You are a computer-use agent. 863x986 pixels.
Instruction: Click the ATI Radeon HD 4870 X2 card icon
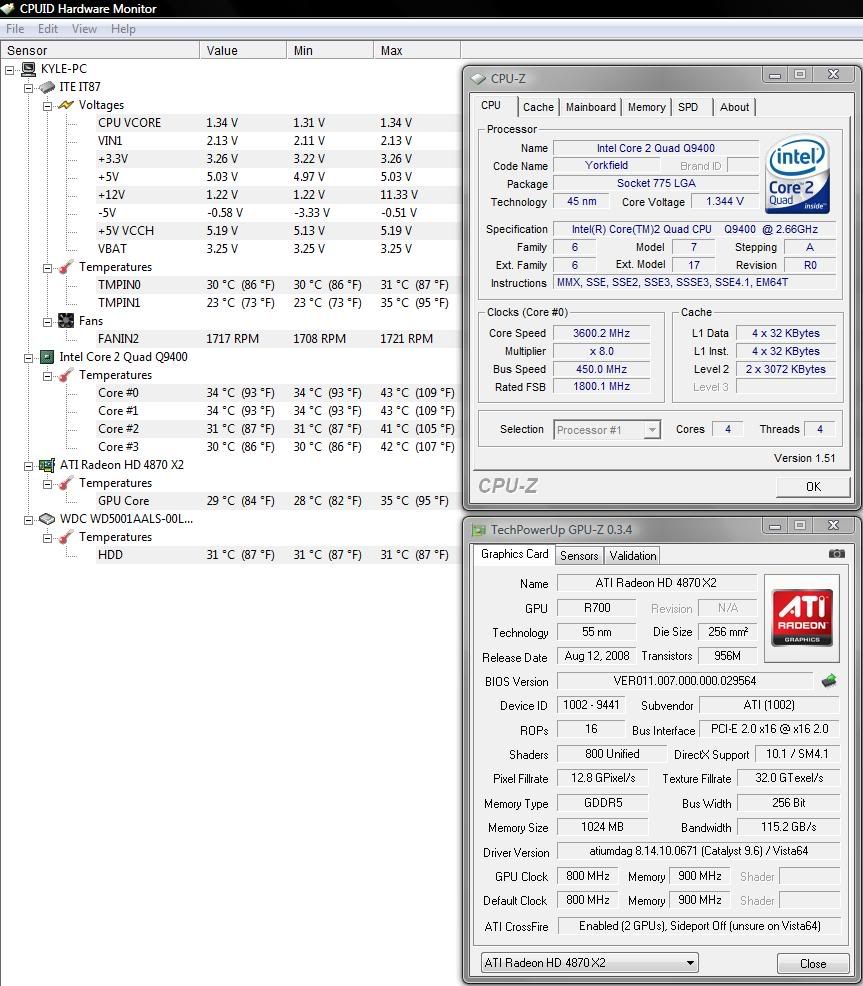(x=47, y=465)
